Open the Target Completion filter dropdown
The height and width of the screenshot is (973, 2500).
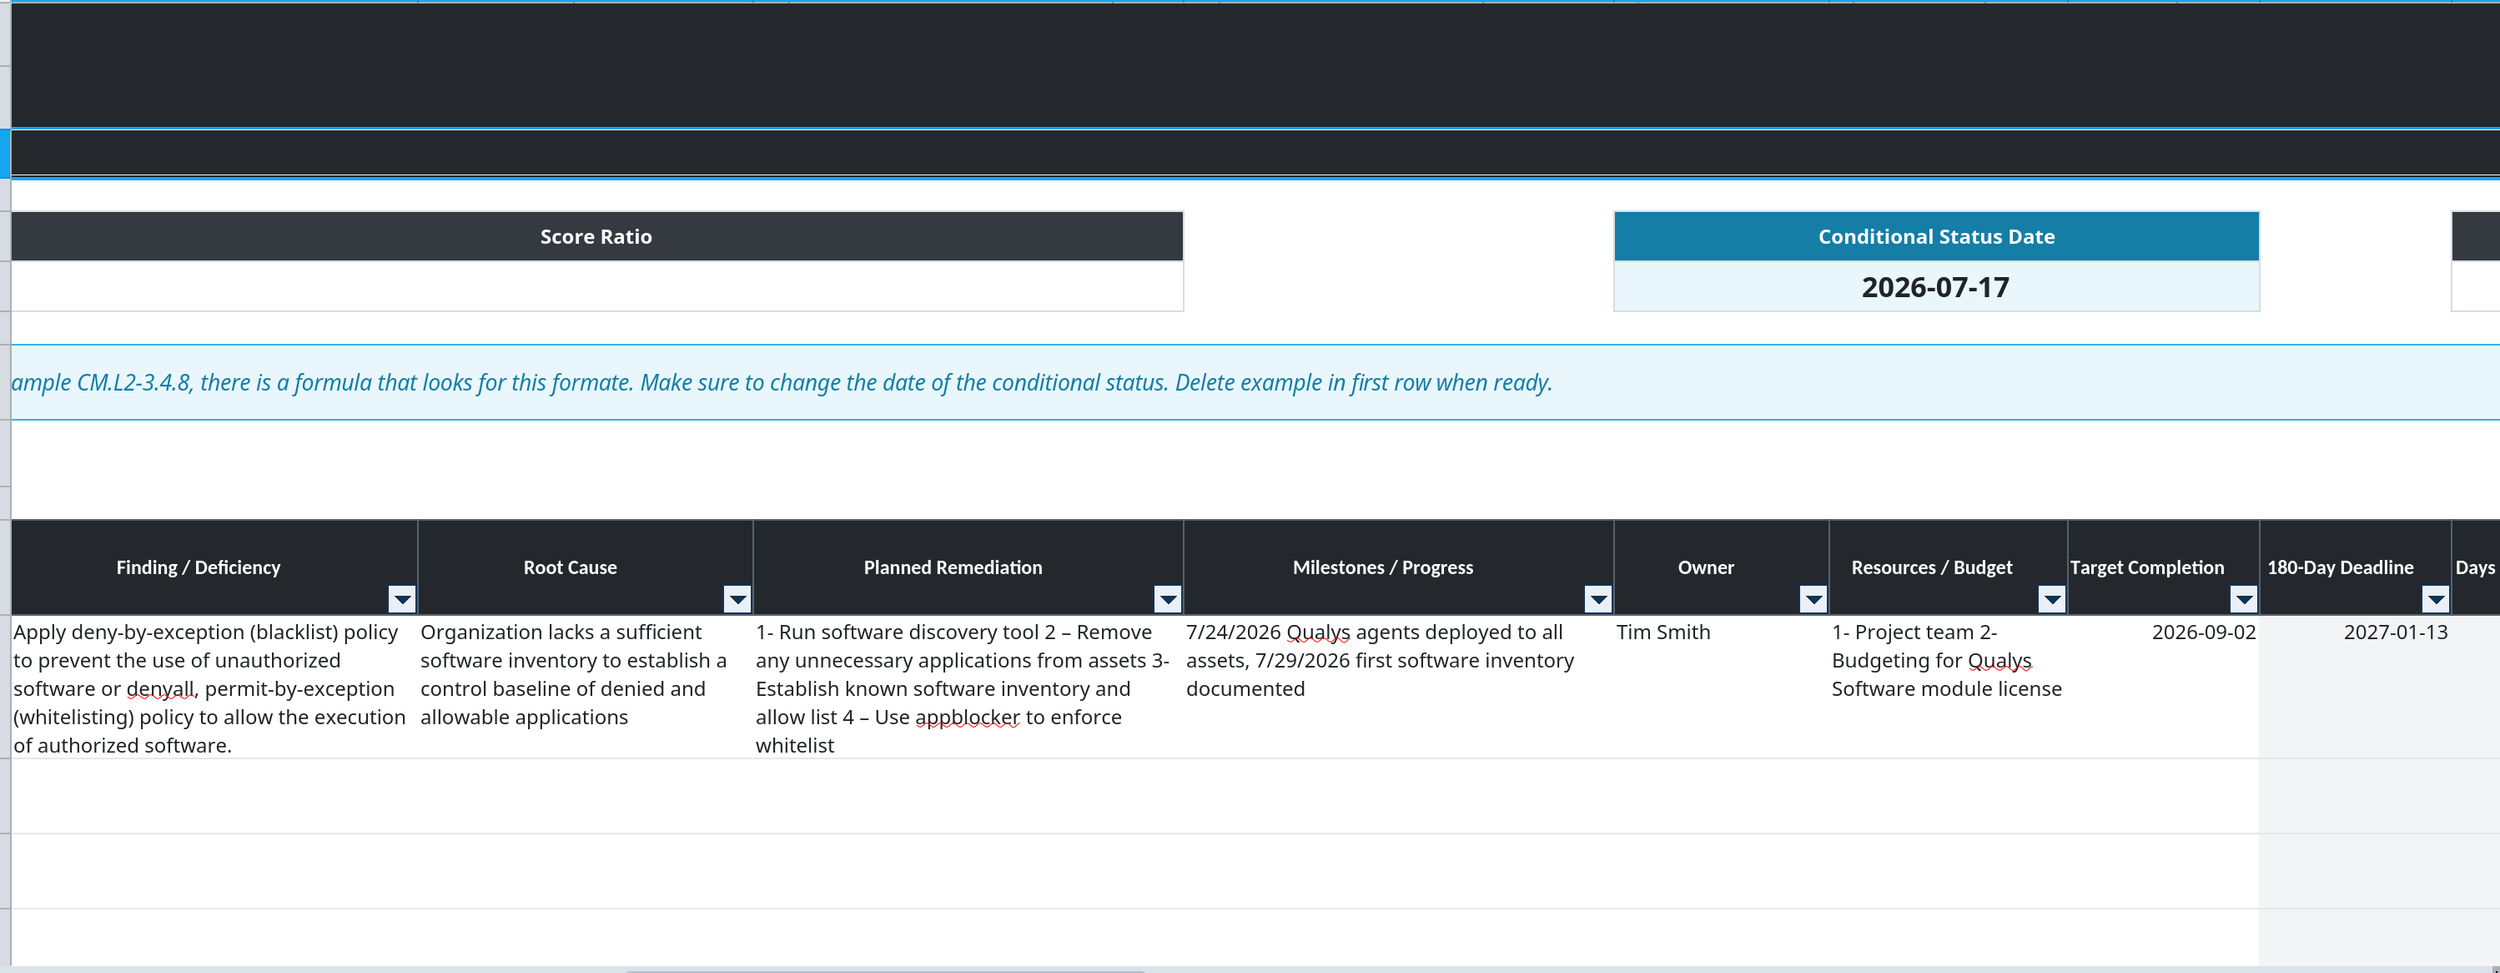[2244, 599]
